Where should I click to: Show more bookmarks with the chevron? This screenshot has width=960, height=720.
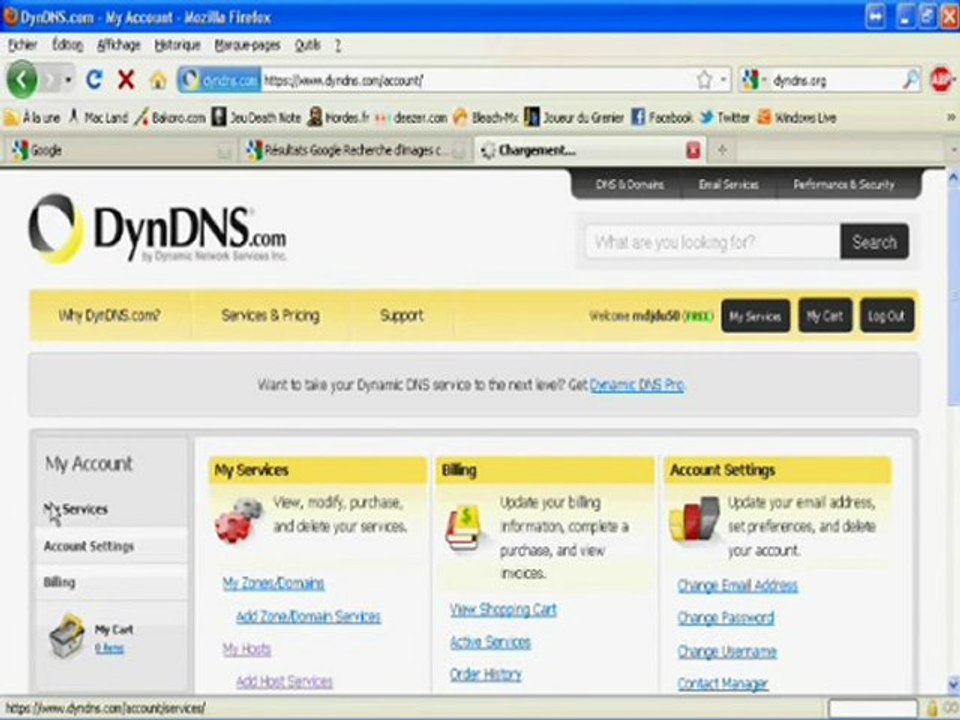tap(951, 117)
